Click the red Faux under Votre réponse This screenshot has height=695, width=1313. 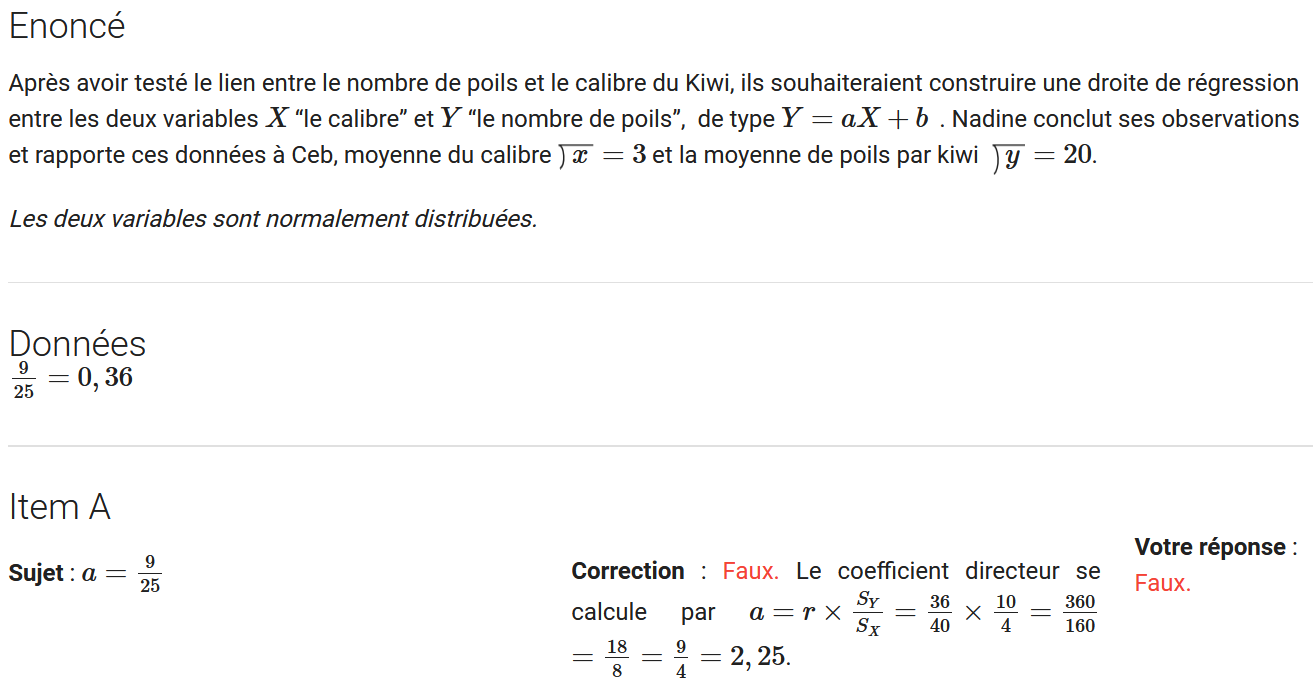pos(1162,583)
